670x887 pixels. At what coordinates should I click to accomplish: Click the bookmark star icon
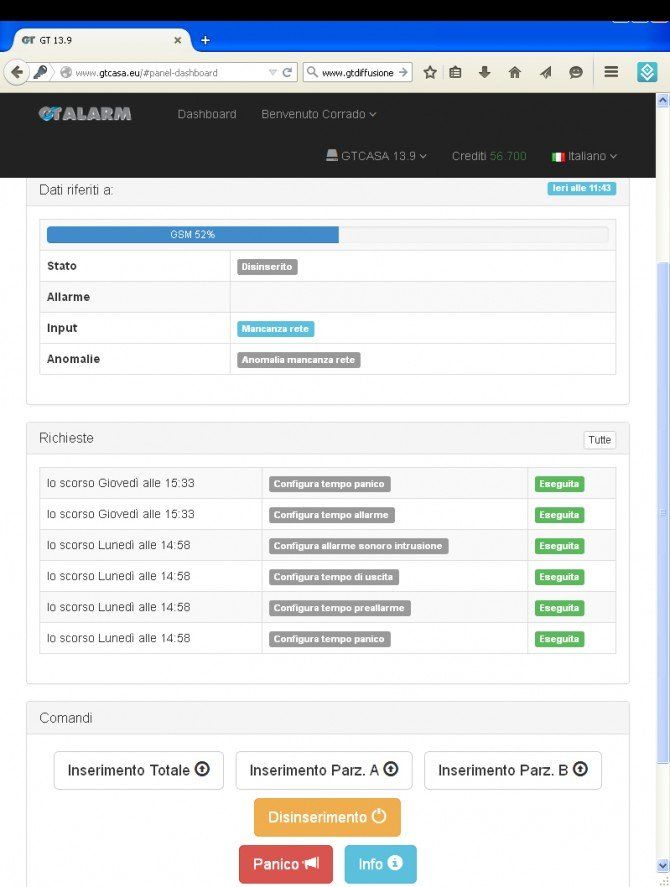pos(430,72)
